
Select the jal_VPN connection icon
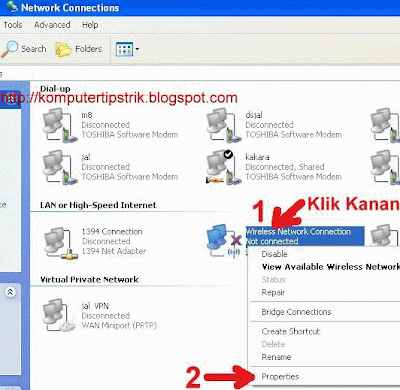pos(59,315)
